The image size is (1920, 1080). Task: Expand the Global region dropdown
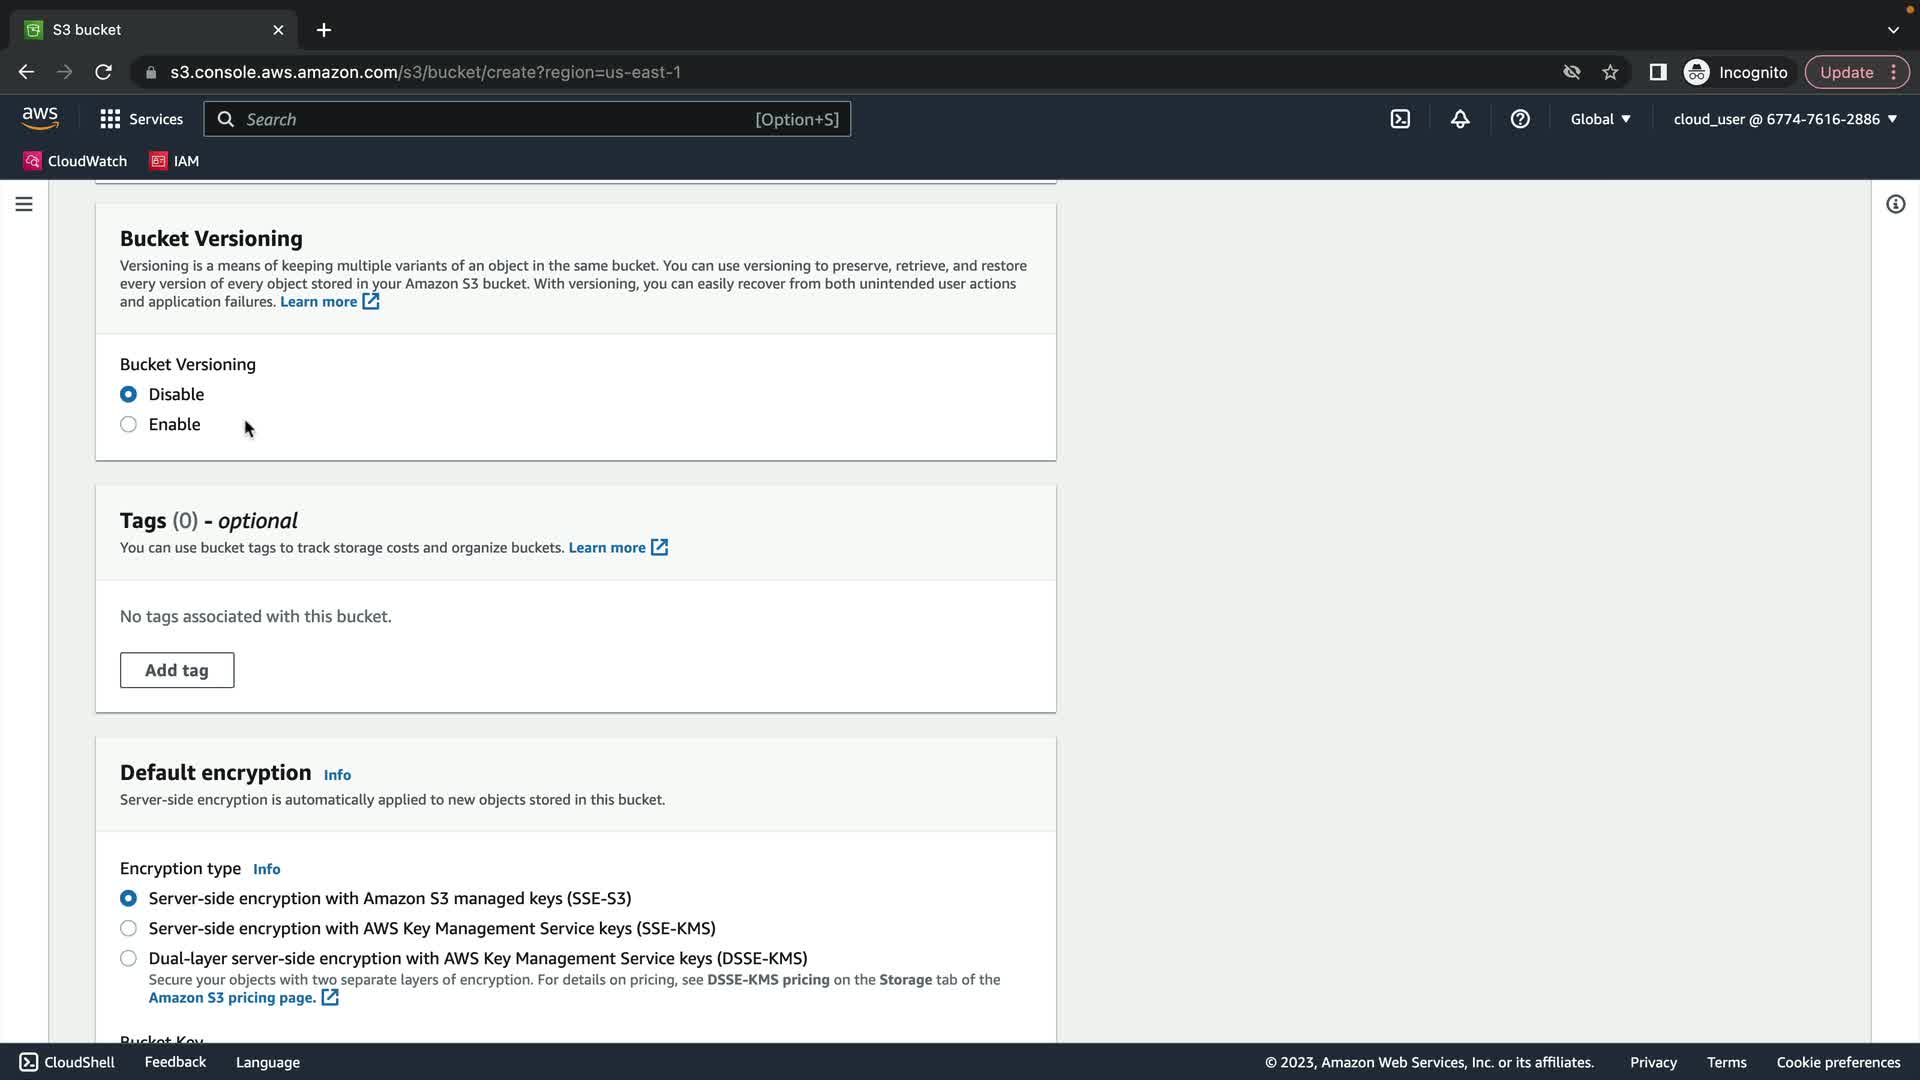tap(1600, 119)
